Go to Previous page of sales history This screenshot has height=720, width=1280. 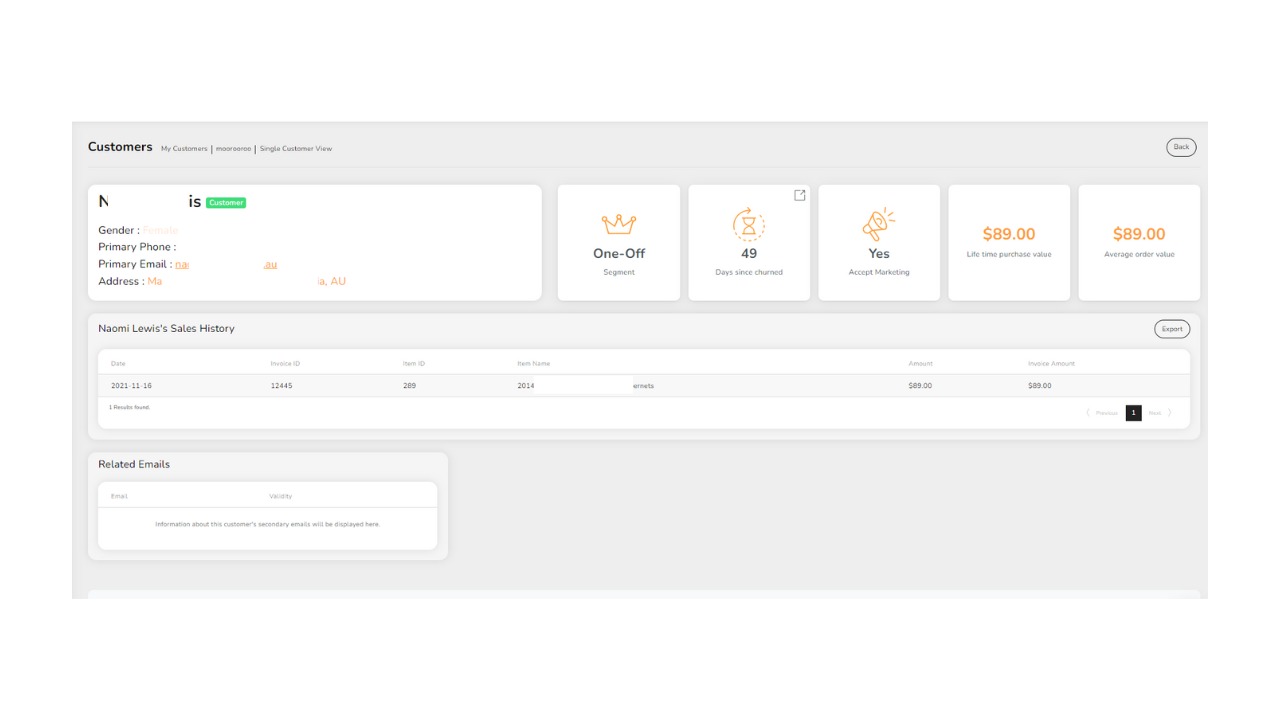(1103, 413)
